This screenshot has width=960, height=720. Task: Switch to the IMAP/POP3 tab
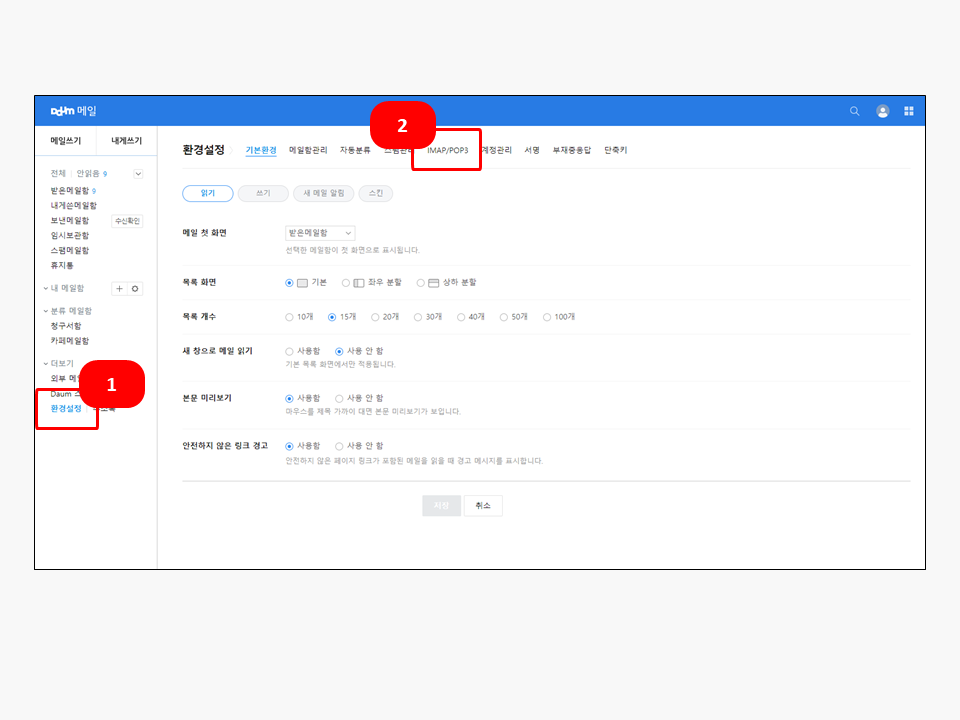pyautogui.click(x=447, y=150)
